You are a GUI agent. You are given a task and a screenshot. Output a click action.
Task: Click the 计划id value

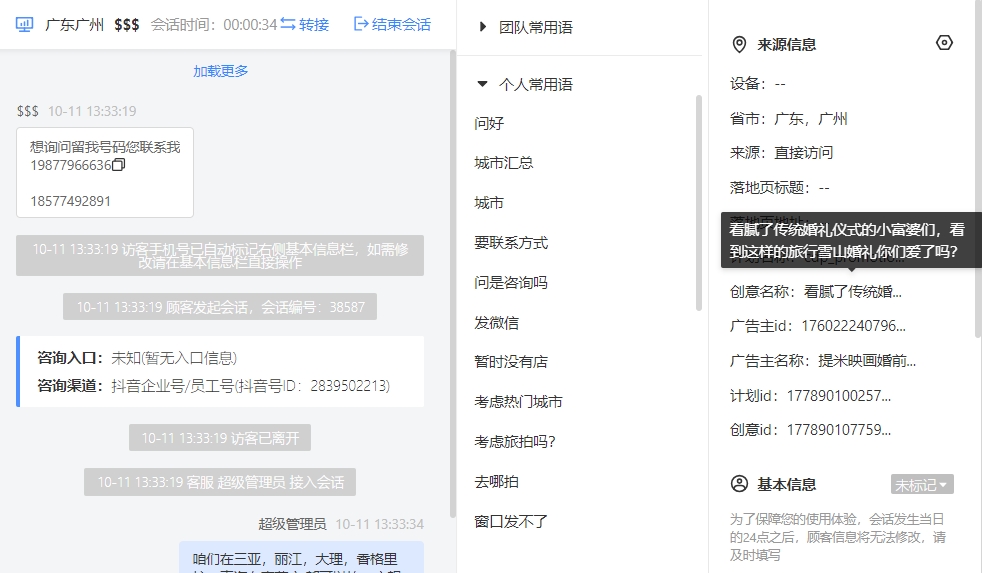[839, 396]
